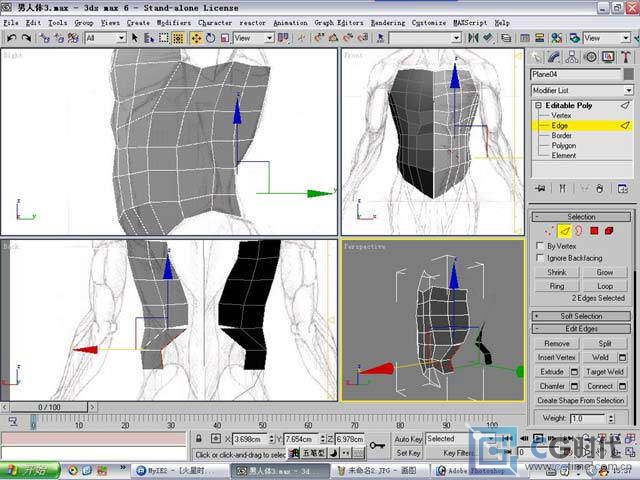Viewport: 640px width, 480px height.
Task: Open the Material Editor toolbar icon
Action: click(x=557, y=38)
